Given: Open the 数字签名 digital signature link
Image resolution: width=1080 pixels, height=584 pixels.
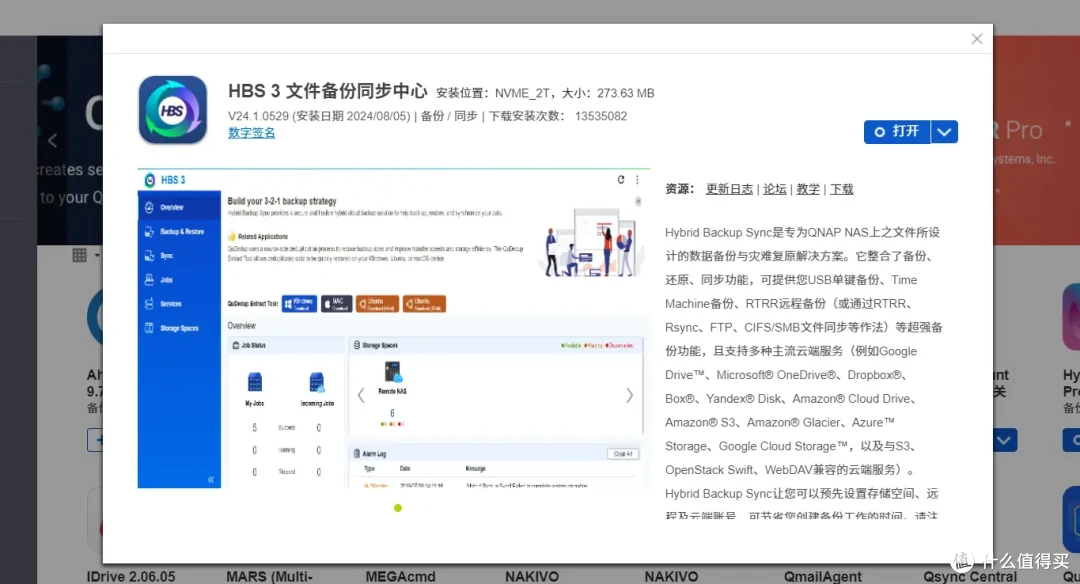Looking at the screenshot, I should coord(251,133).
